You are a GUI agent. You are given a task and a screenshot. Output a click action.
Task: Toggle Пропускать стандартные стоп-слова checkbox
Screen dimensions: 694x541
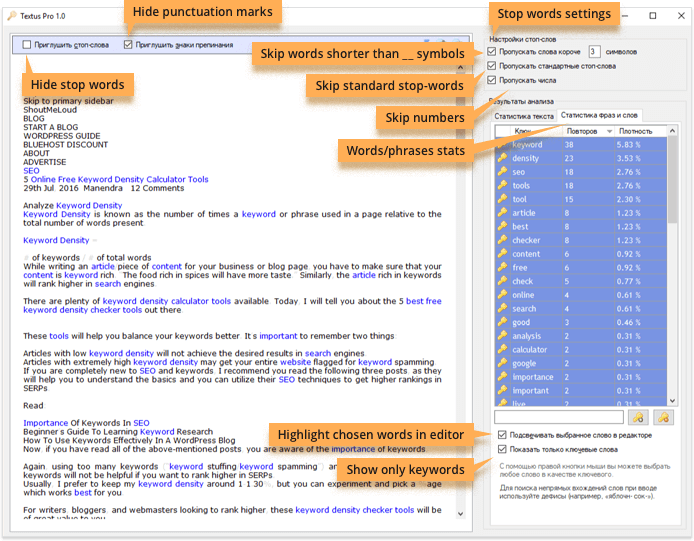[491, 66]
